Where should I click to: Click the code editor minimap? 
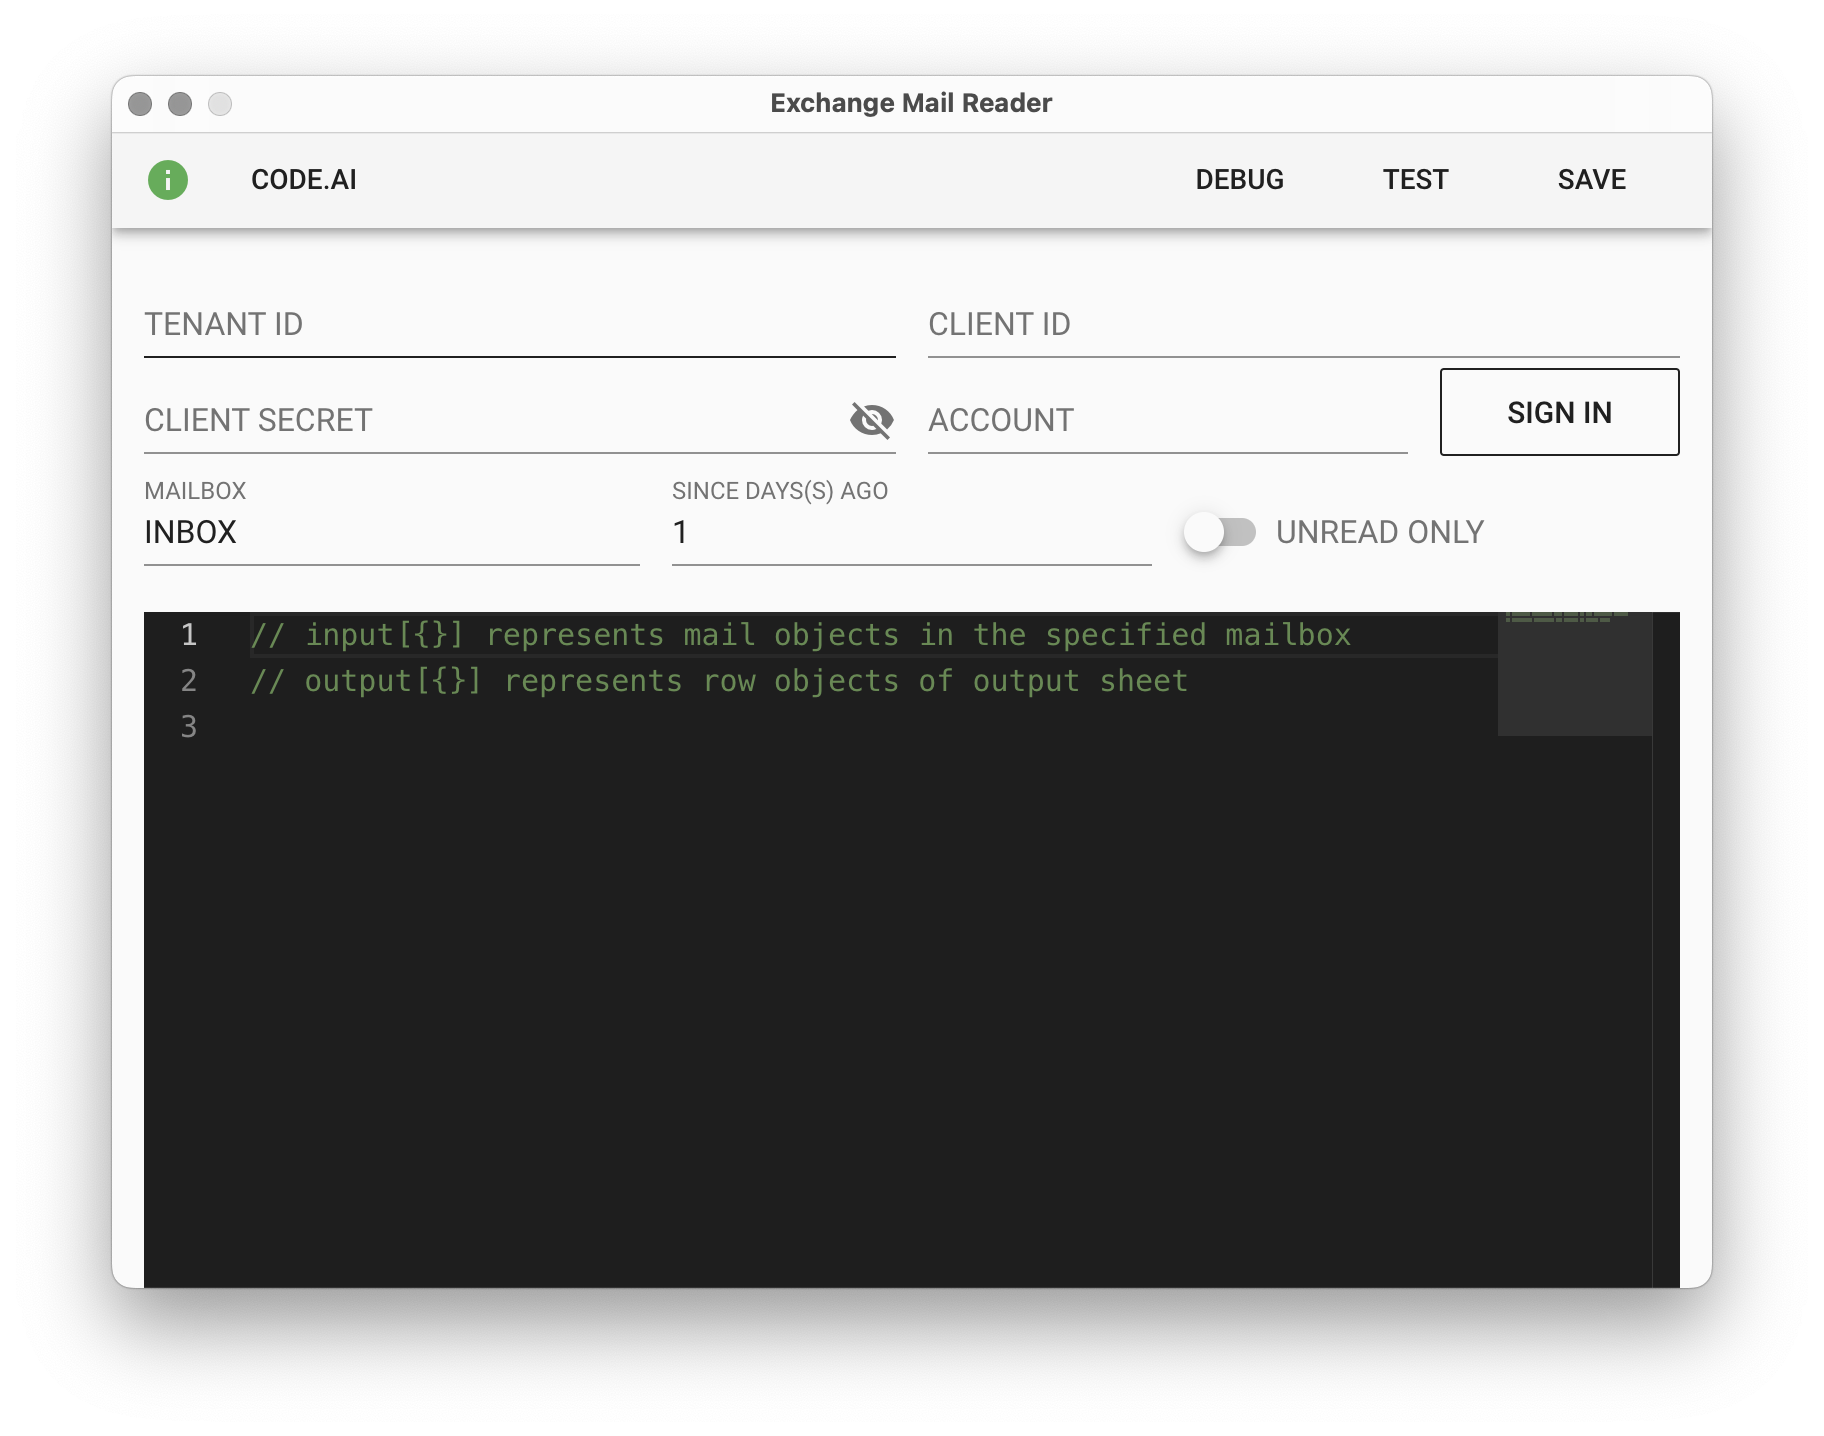[1574, 672]
